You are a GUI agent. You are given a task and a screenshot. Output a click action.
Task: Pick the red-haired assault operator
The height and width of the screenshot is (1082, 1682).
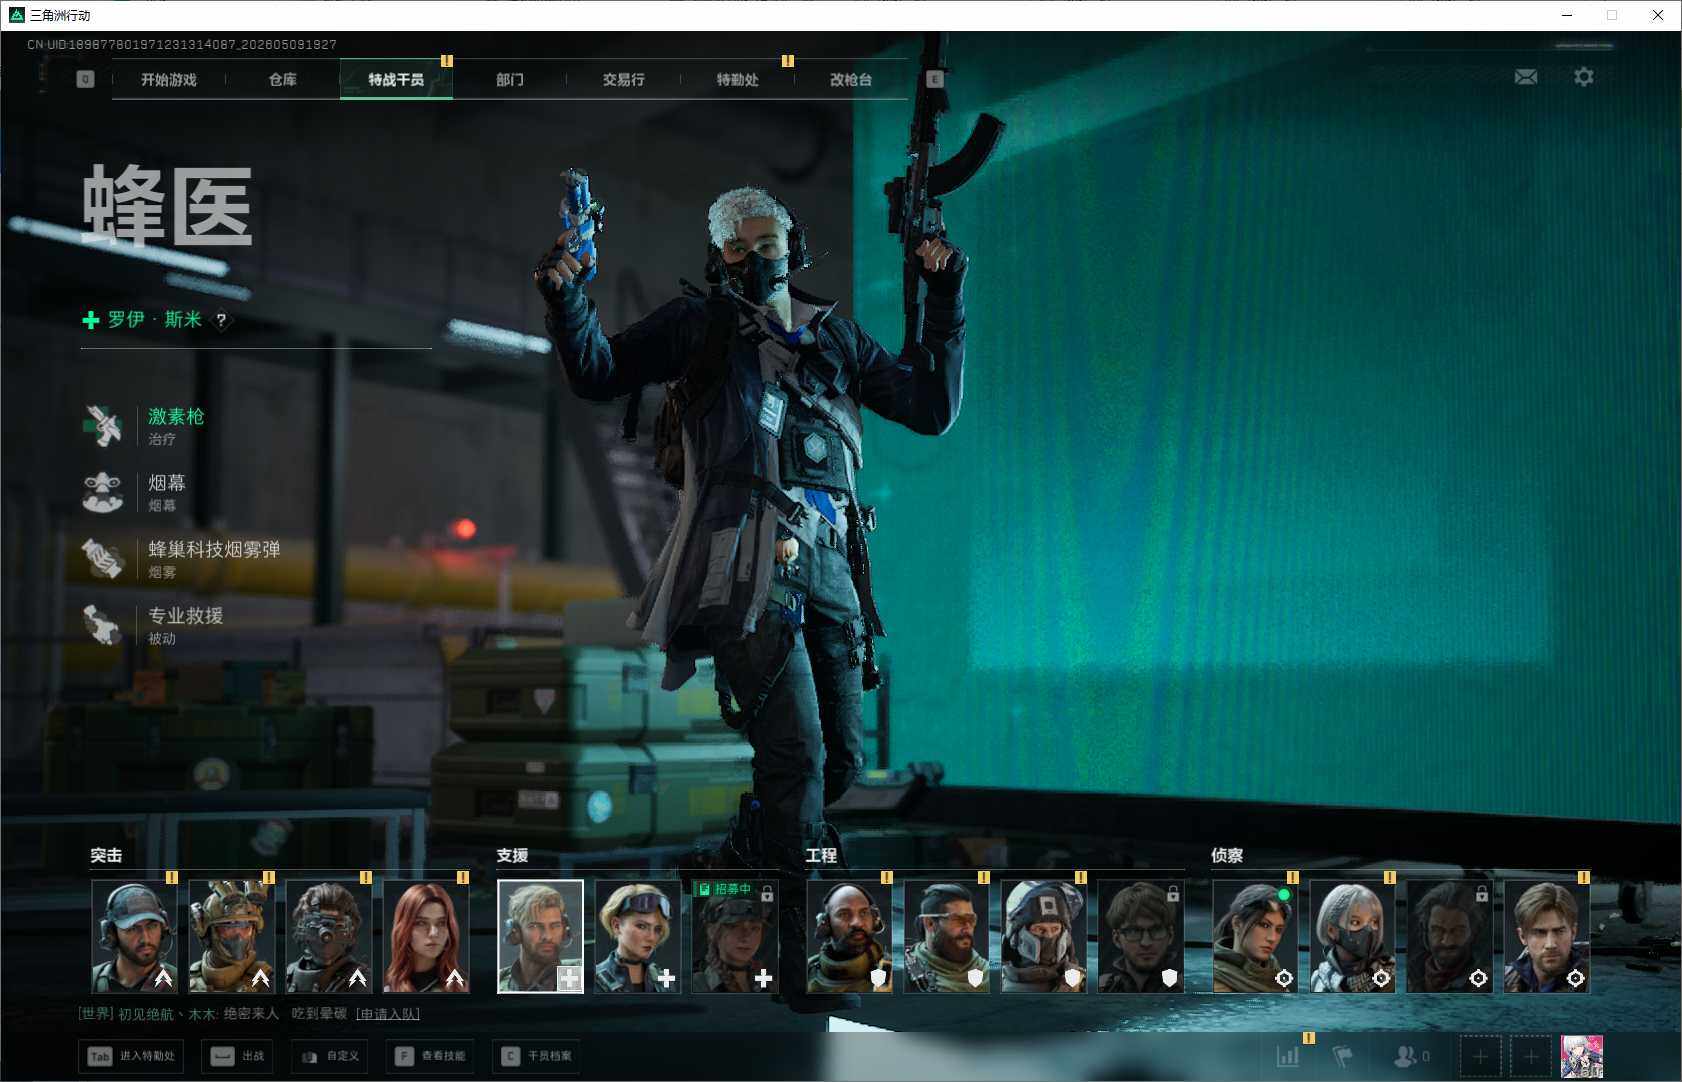425,936
